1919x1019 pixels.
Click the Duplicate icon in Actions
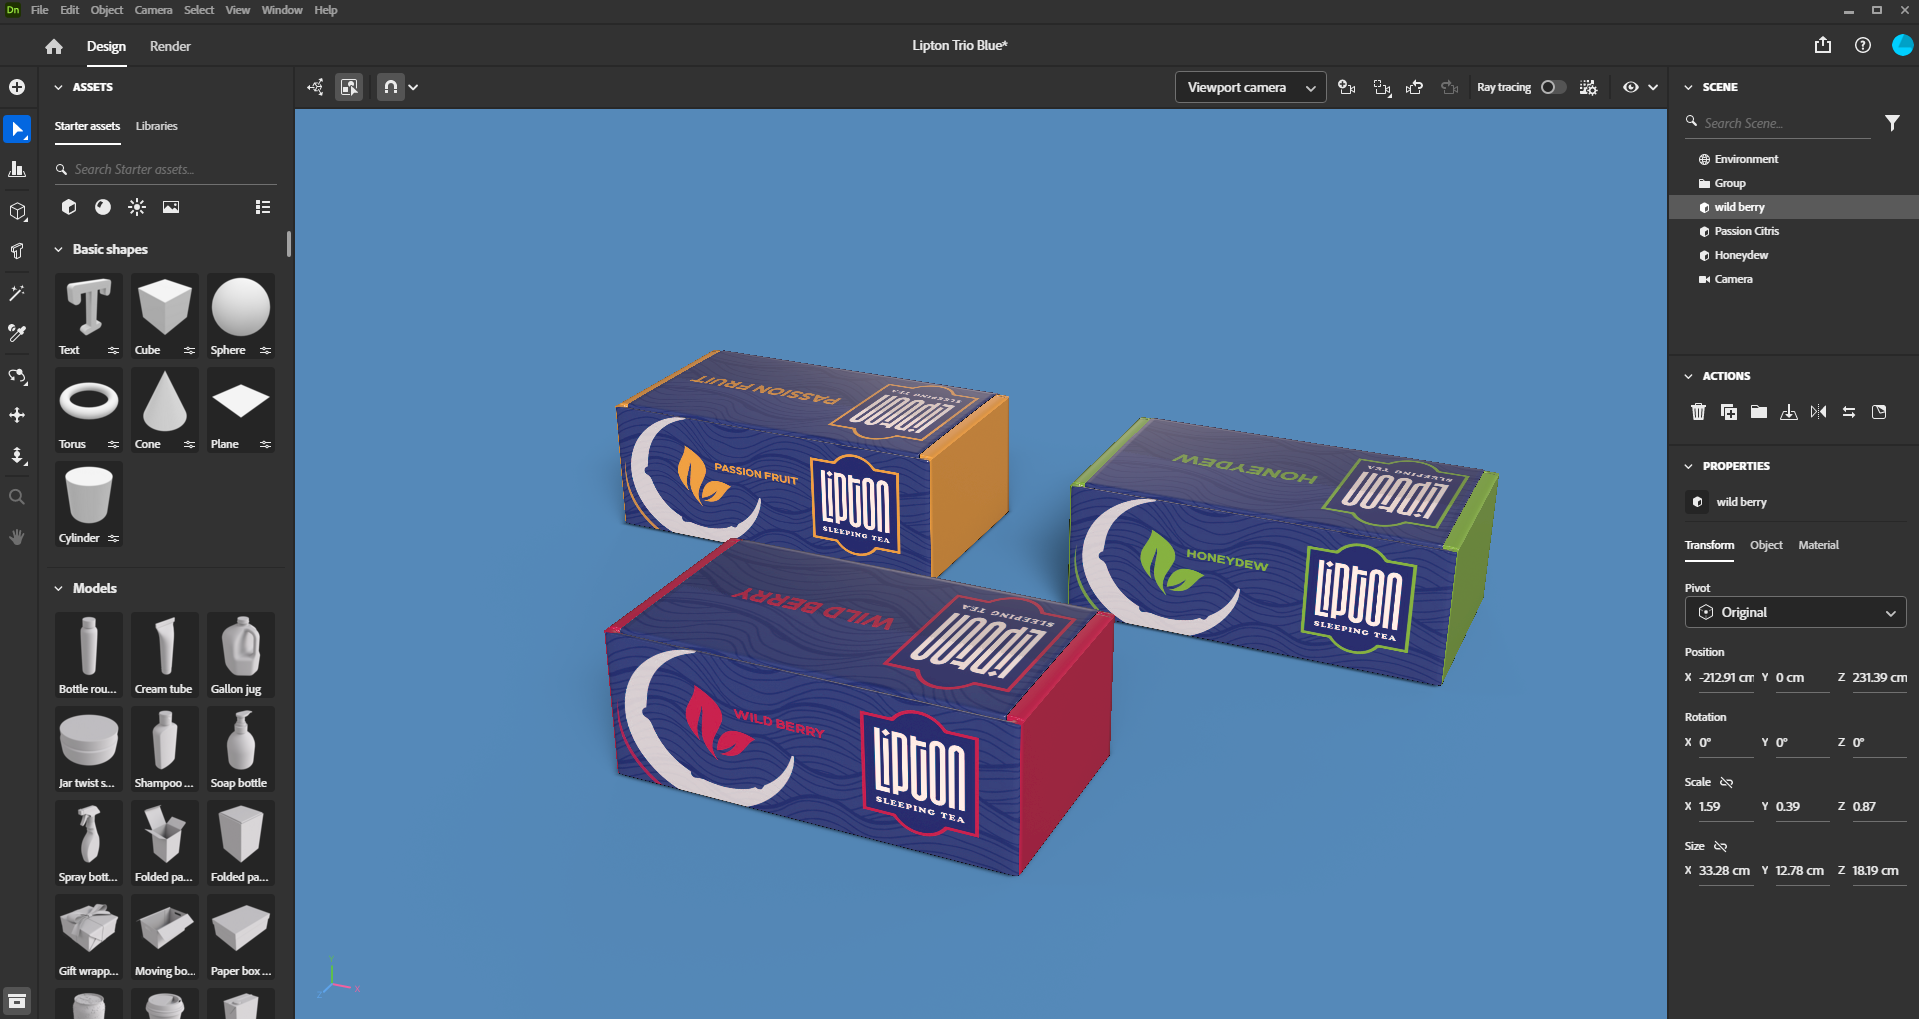tap(1729, 412)
